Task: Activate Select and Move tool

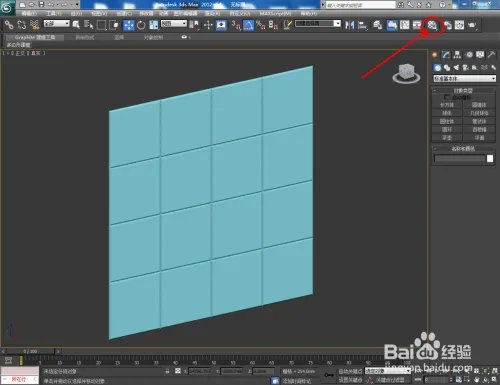Action: click(x=129, y=25)
